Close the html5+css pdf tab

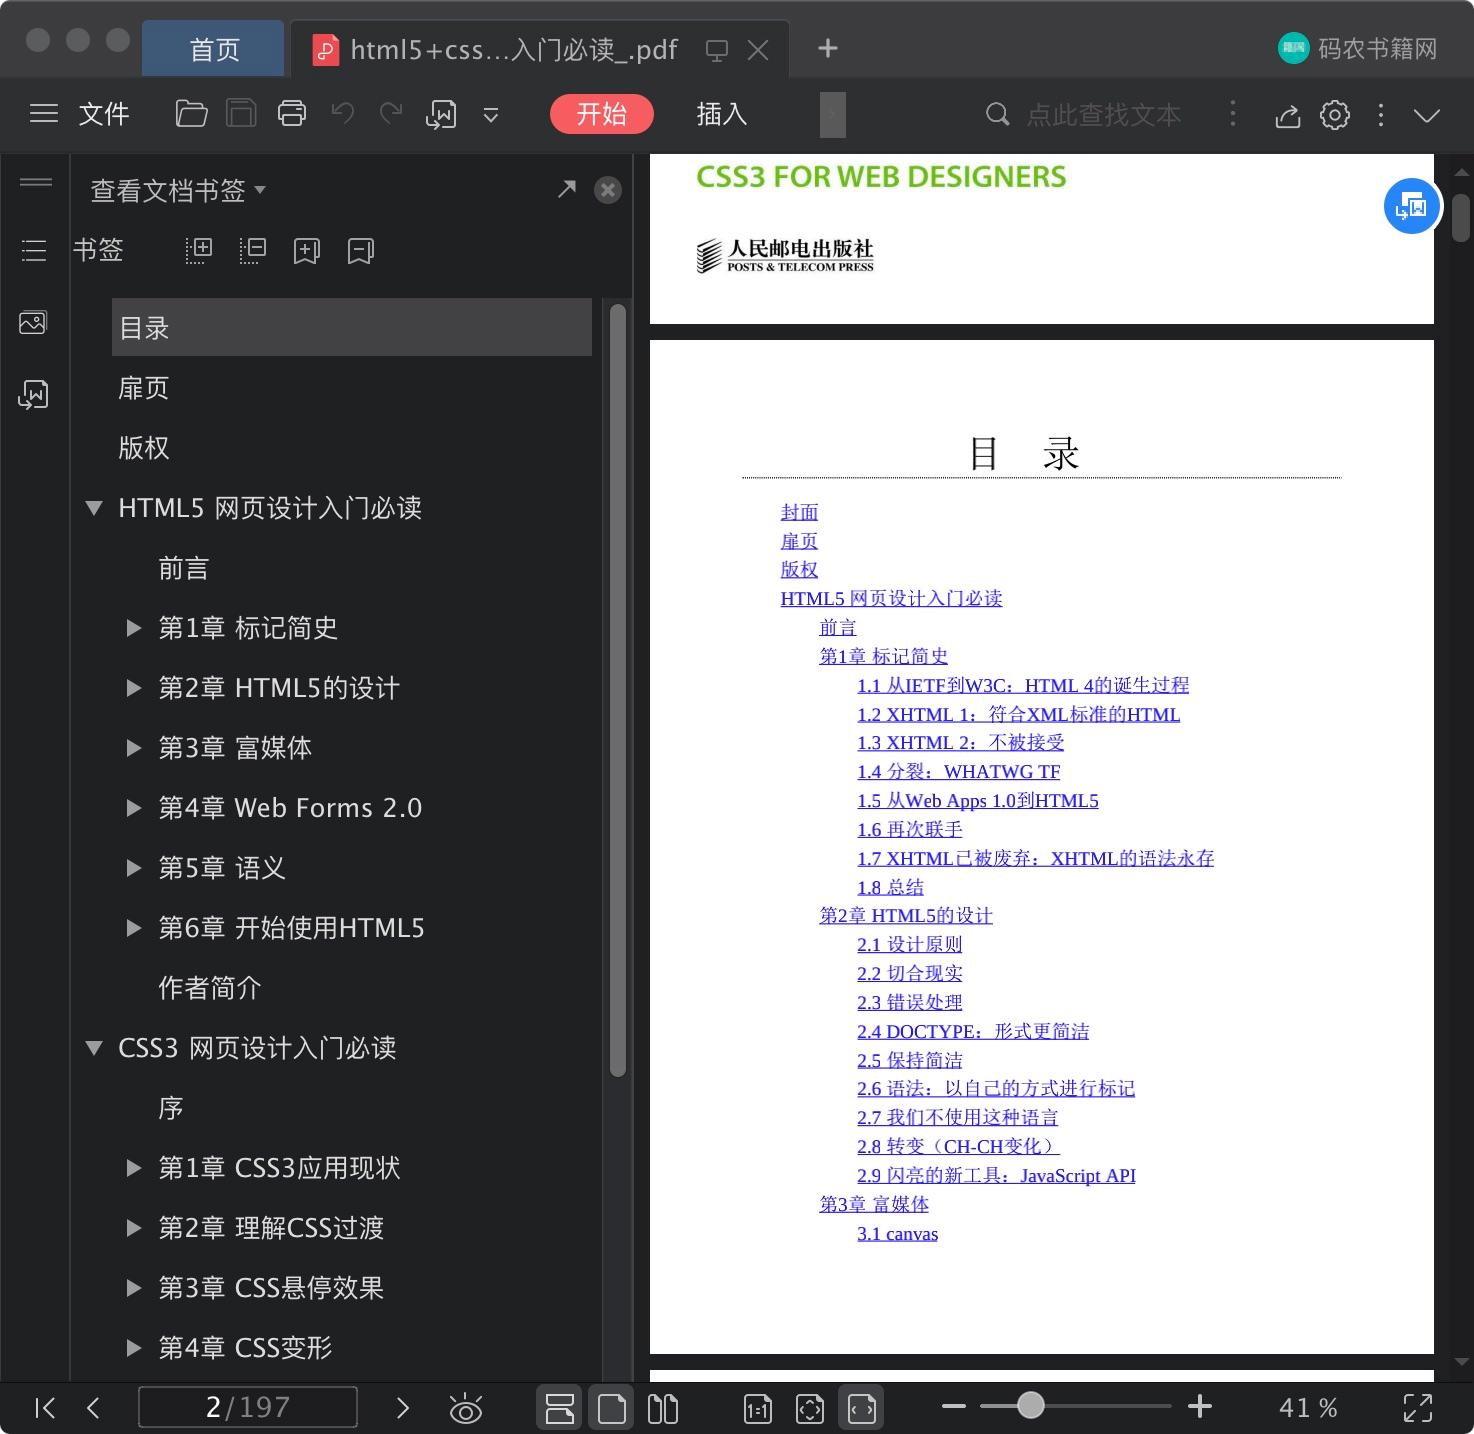point(758,50)
